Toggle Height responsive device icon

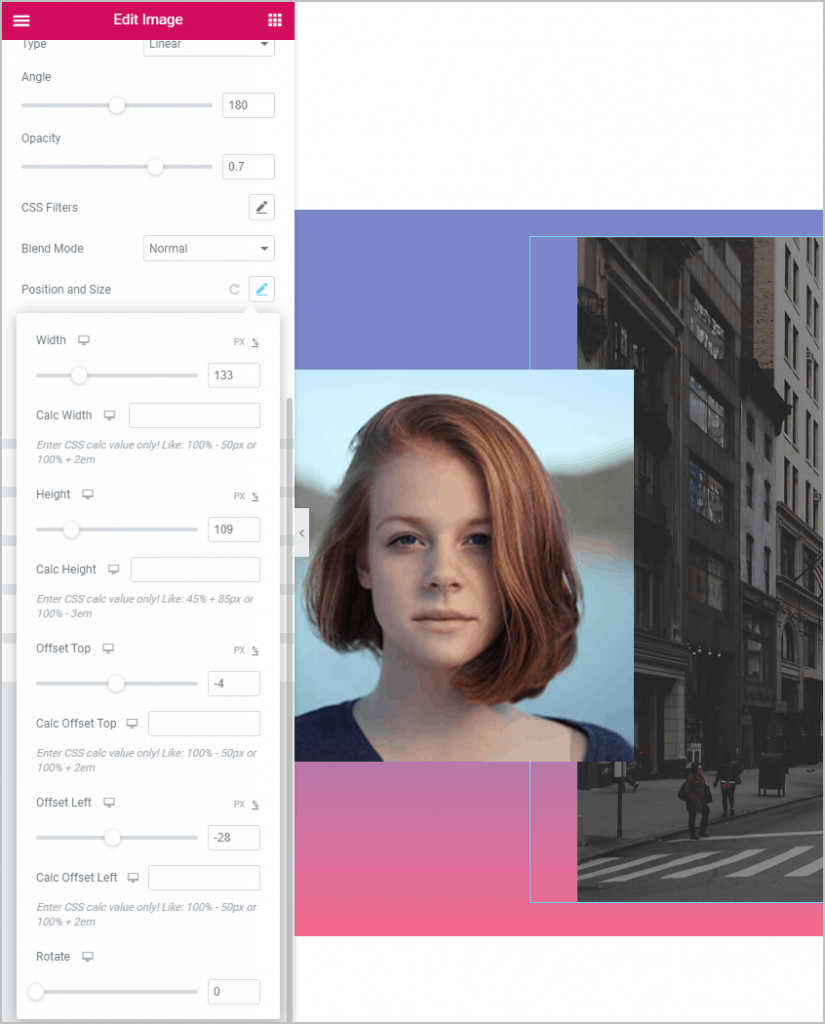88,494
